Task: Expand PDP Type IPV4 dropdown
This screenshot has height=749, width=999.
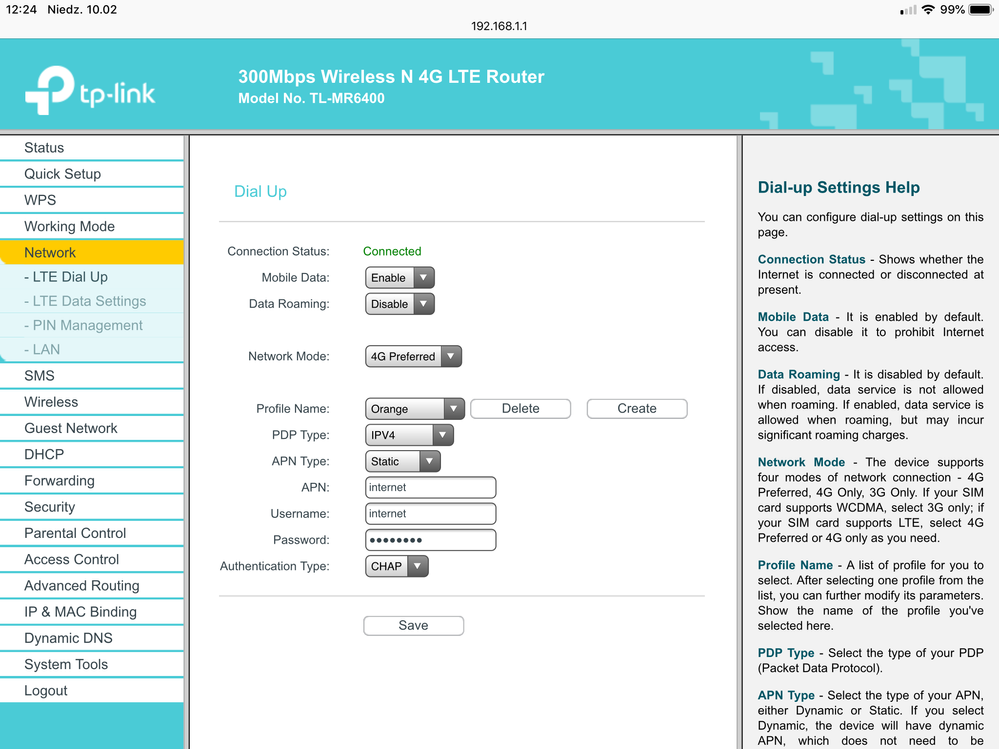Action: 409,435
